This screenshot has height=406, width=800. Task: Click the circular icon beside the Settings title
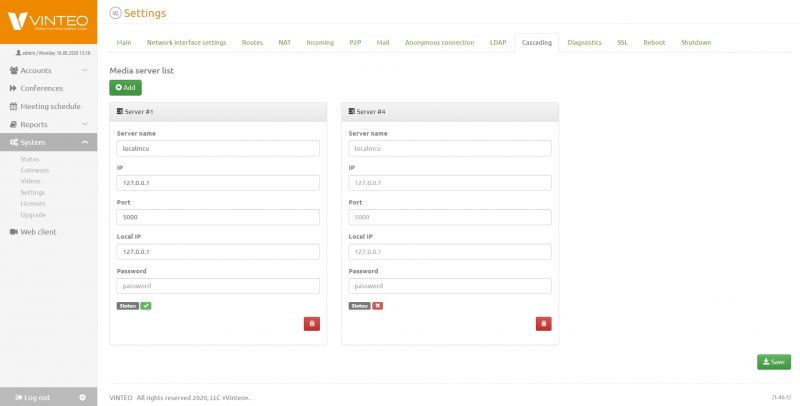coord(115,13)
